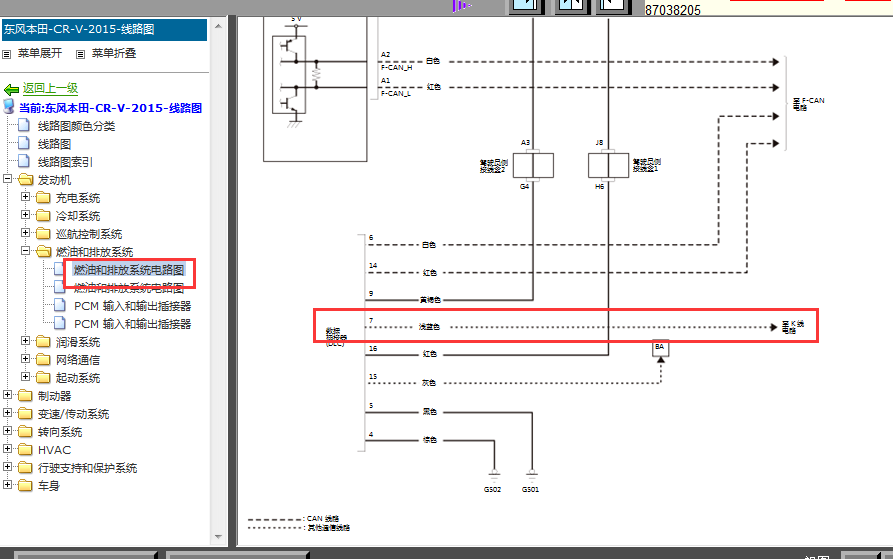Collapse the 发动机 tree node

(7, 179)
